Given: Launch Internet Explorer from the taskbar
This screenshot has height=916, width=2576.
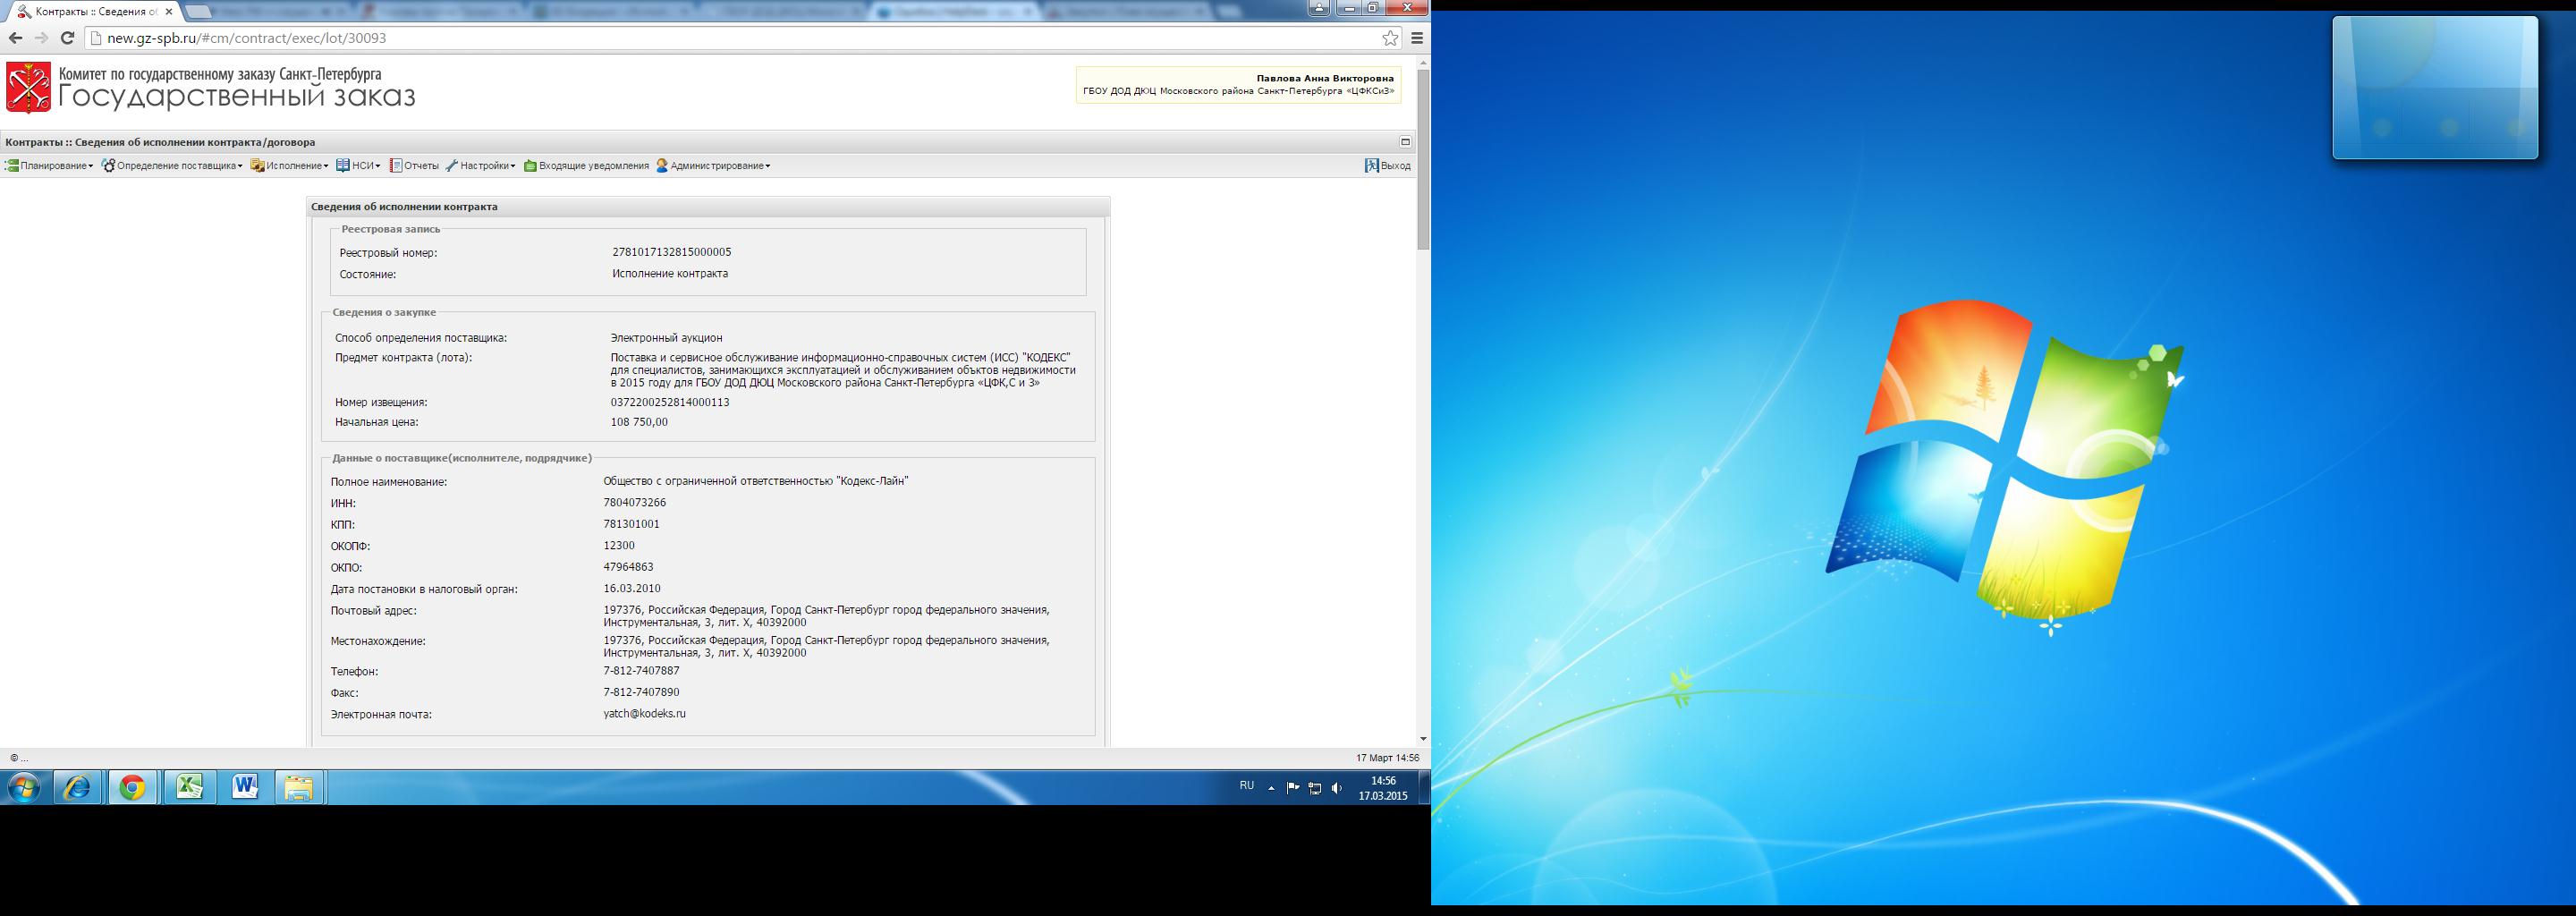Looking at the screenshot, I should [x=77, y=788].
